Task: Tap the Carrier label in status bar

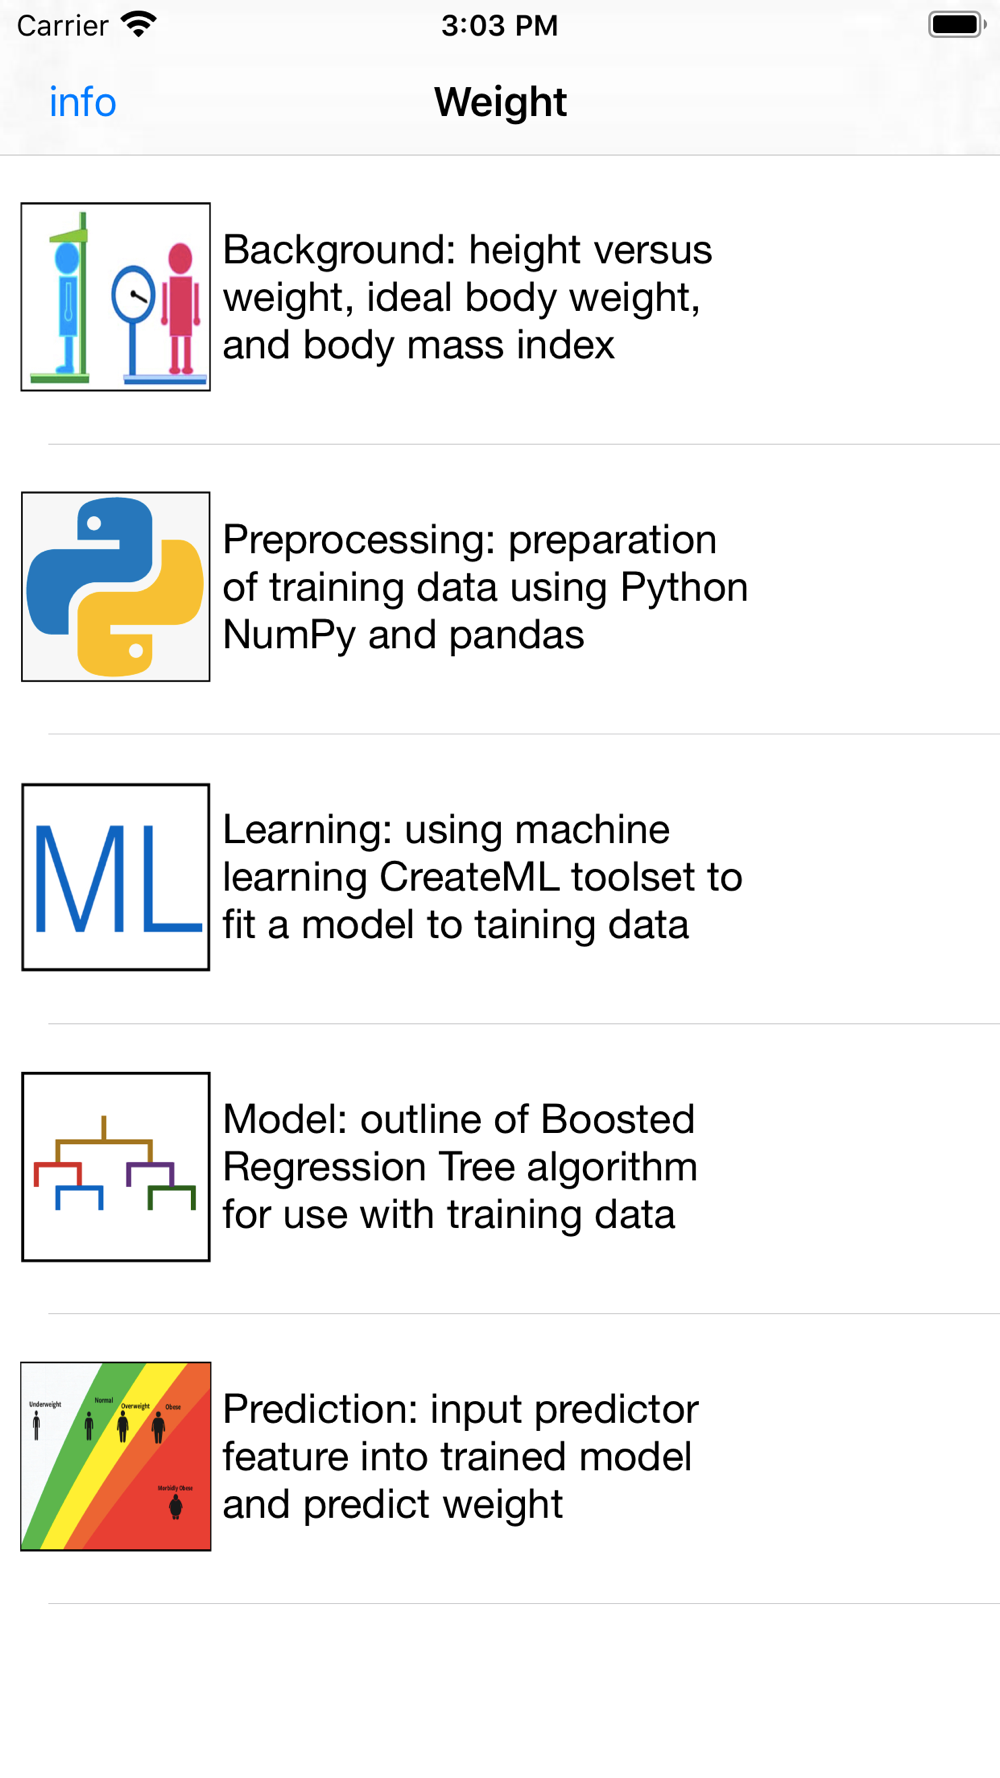Action: tap(62, 25)
